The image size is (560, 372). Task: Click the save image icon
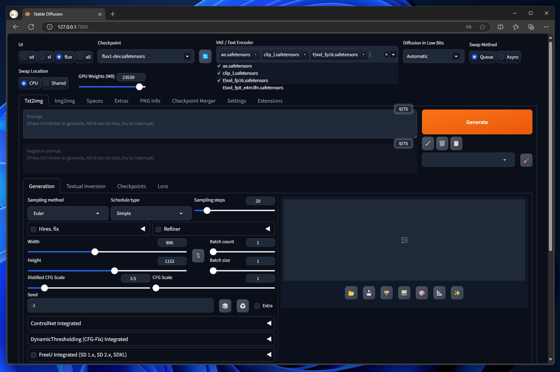click(369, 293)
